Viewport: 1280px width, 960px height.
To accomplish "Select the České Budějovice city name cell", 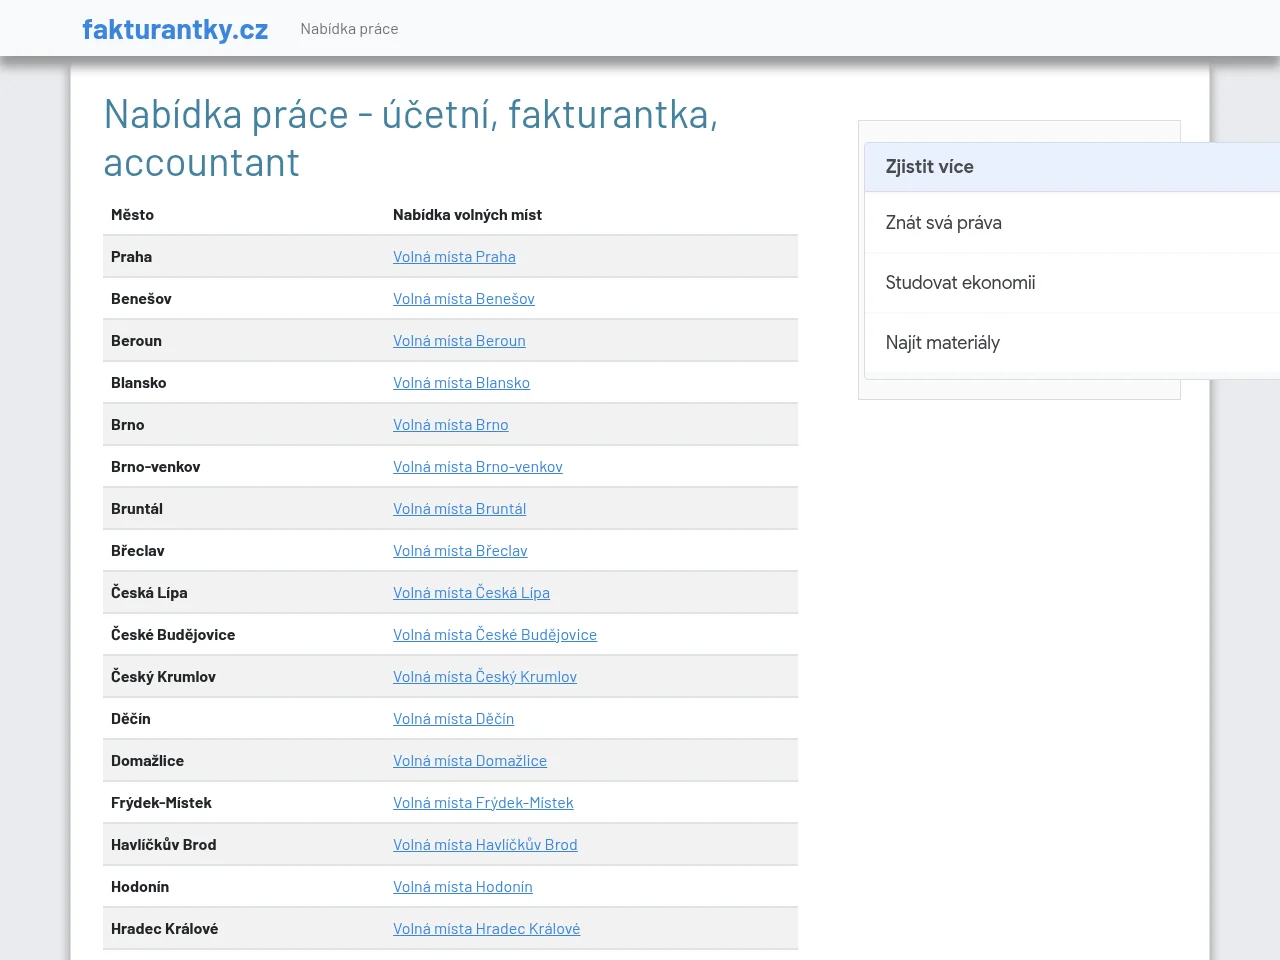I will pyautogui.click(x=244, y=635).
